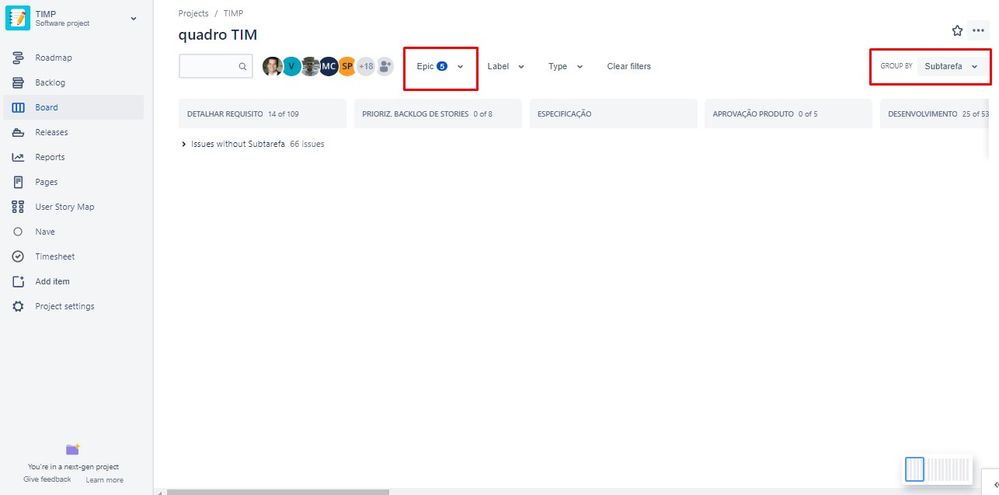This screenshot has width=999, height=495.
Task: Click the Project settings gear icon
Action: (x=18, y=306)
